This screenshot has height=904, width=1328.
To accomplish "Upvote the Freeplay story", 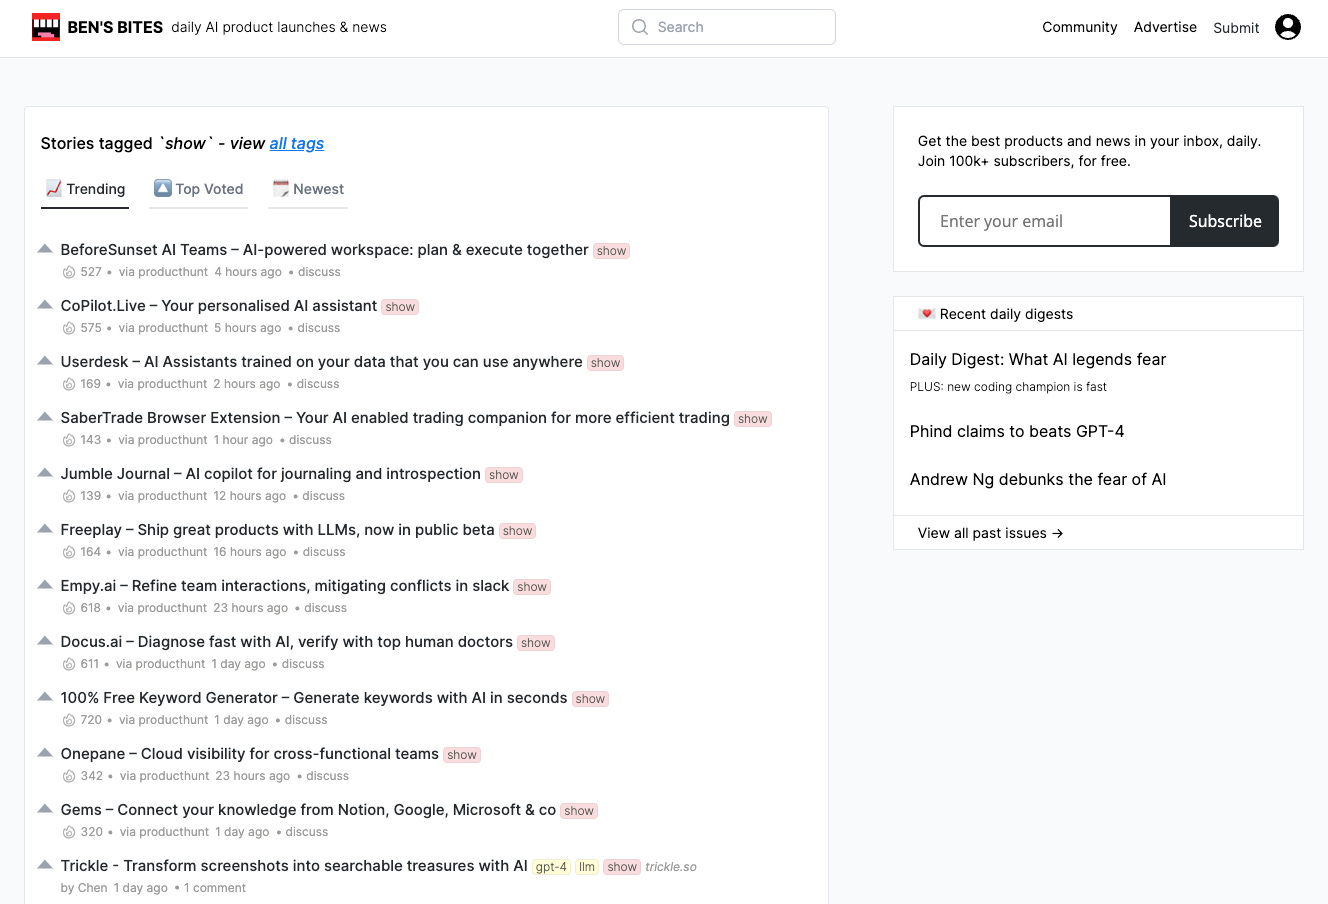I will pyautogui.click(x=45, y=528).
